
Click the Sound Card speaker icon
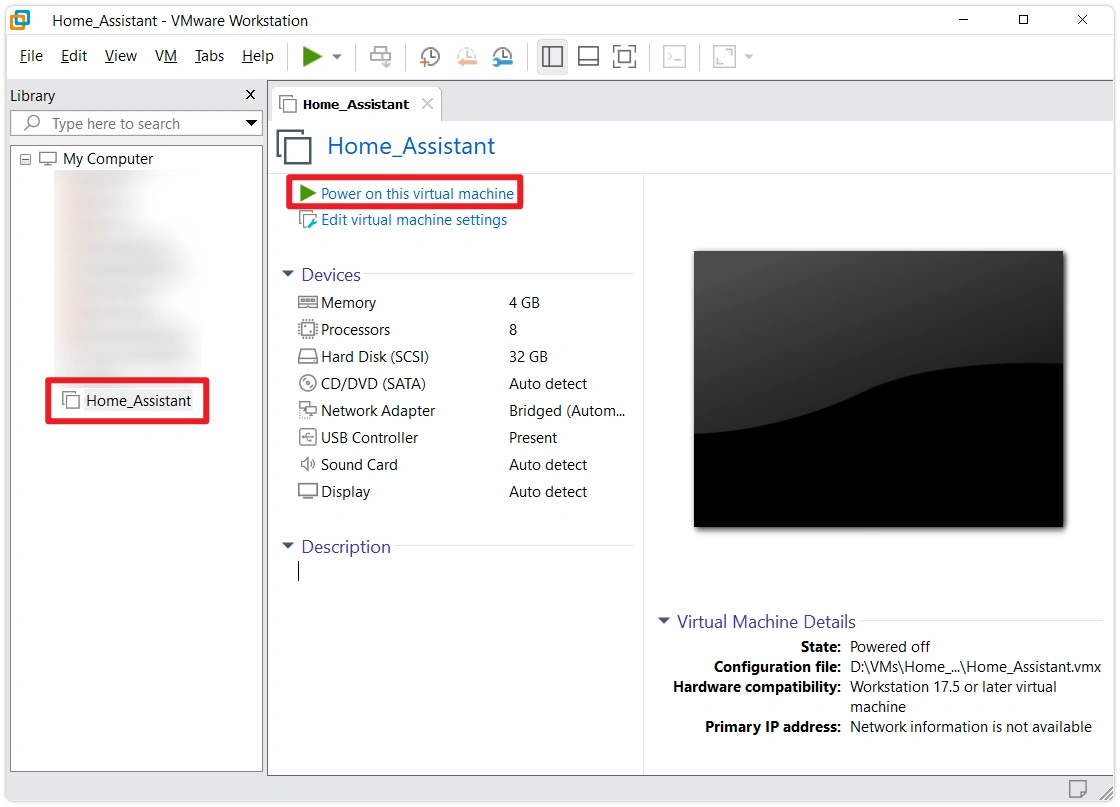click(x=307, y=464)
